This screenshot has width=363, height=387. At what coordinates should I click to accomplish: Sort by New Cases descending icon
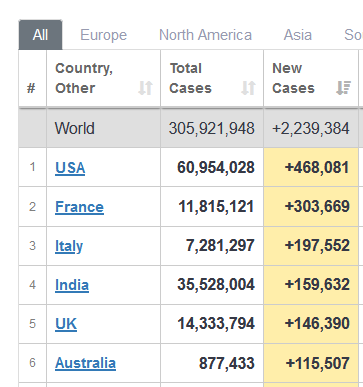tap(344, 88)
